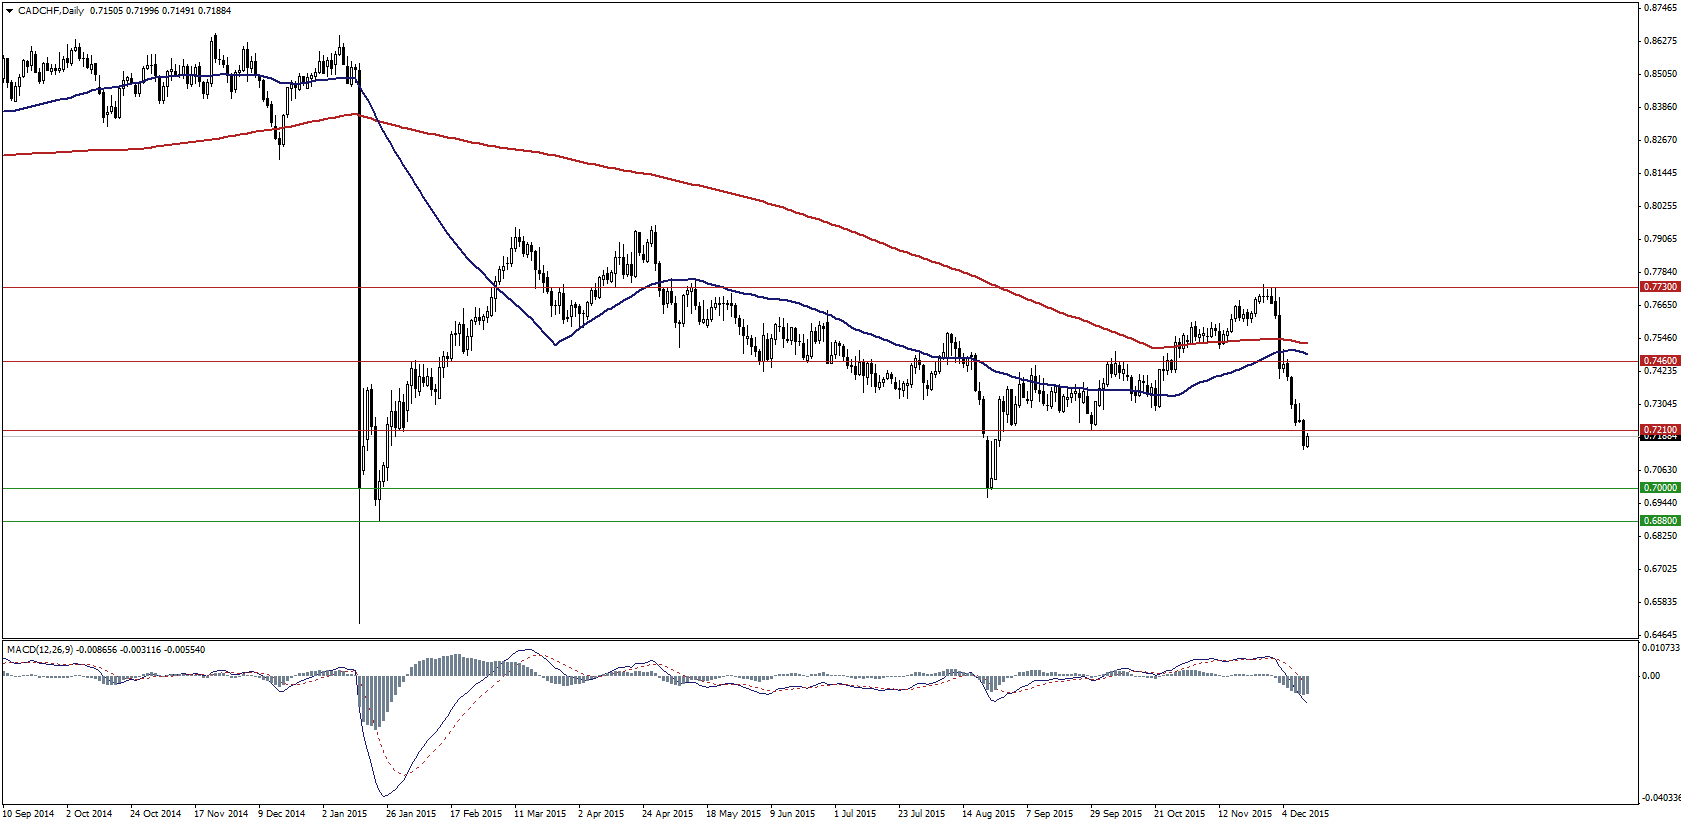Click the MACD scale 0.00 label
The height and width of the screenshot is (822, 1681).
click(1651, 676)
